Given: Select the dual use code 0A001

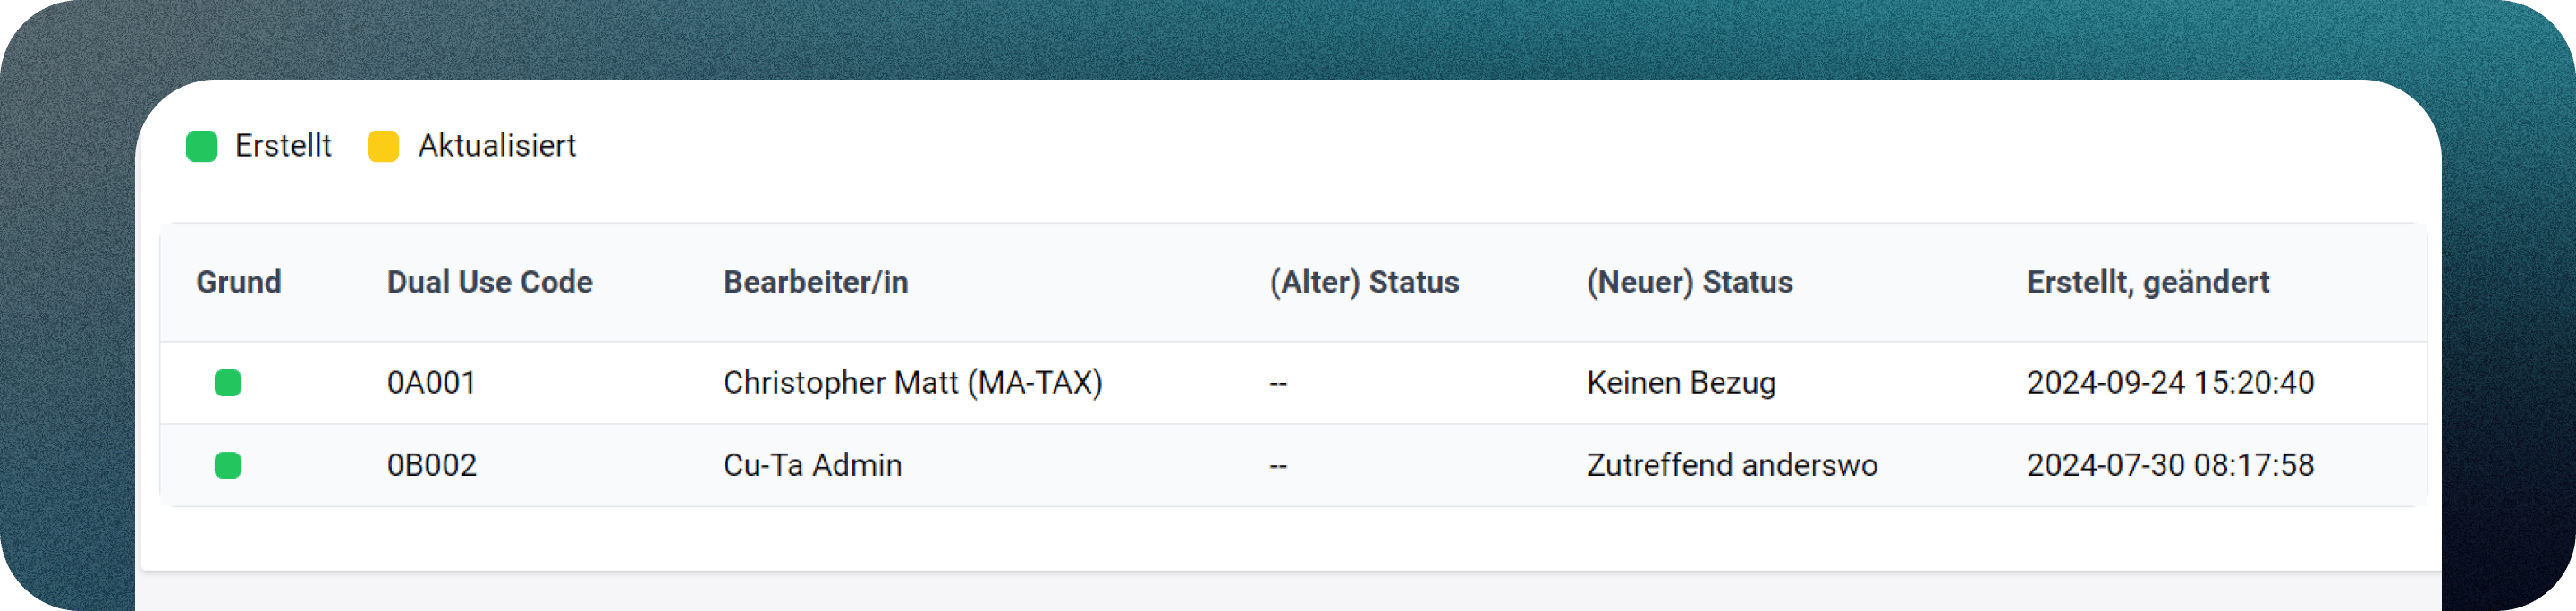Looking at the screenshot, I should [x=431, y=383].
